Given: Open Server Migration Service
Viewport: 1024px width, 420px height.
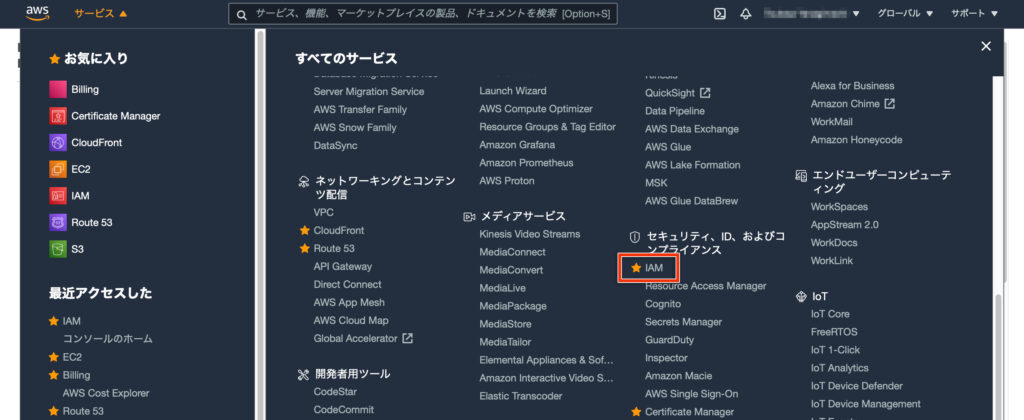Looking at the screenshot, I should pos(368,91).
